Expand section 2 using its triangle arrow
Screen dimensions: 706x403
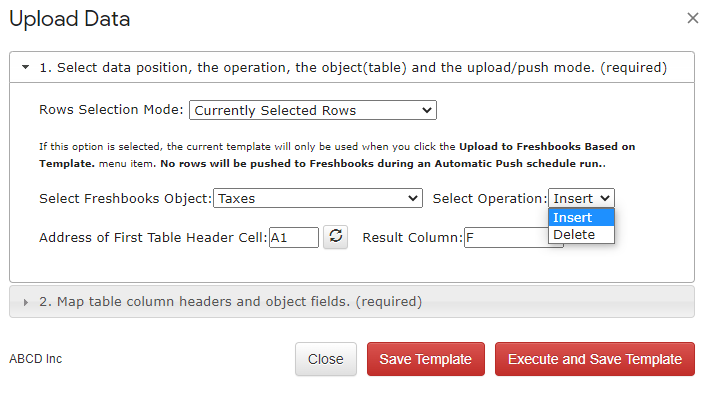click(26, 302)
